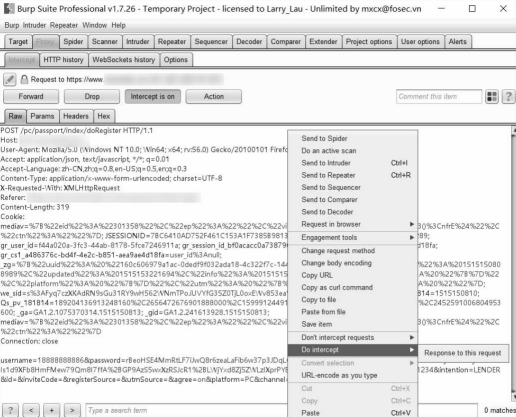Open the Help menu
This screenshot has height=417, width=516.
pyautogui.click(x=118, y=25)
